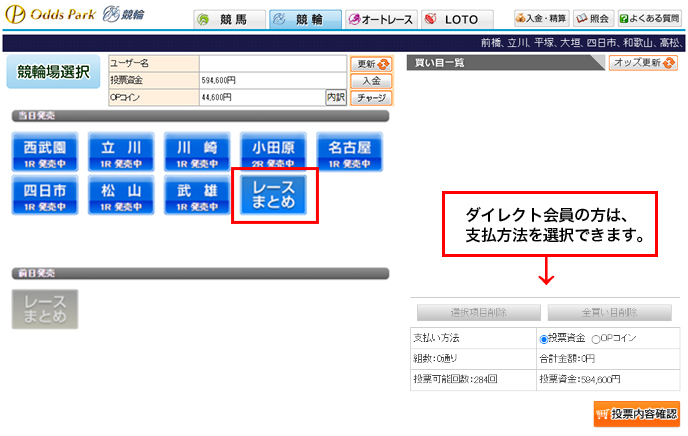Click the ユーザー名 field
The width and height of the screenshot is (688, 436).
click(272, 64)
